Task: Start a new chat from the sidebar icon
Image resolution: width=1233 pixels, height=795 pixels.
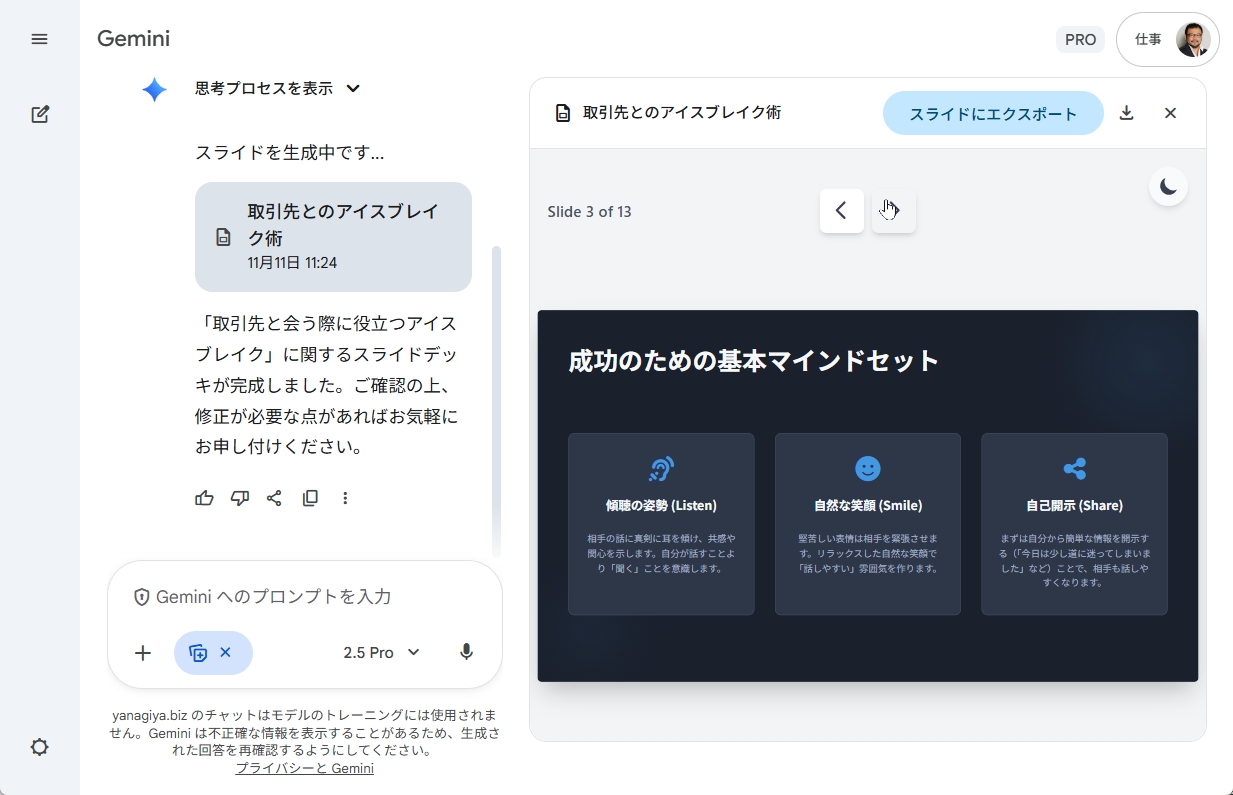Action: click(x=39, y=114)
